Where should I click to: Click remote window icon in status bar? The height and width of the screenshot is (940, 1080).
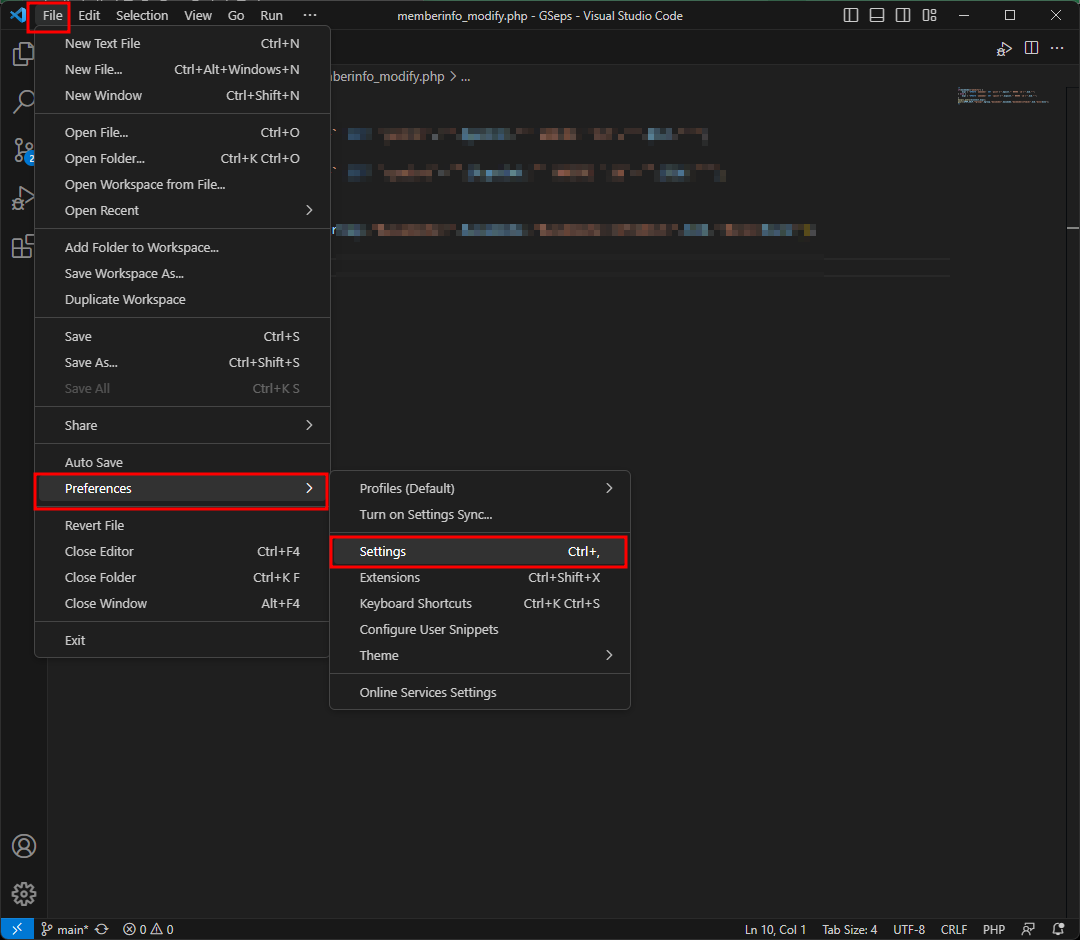[17, 929]
